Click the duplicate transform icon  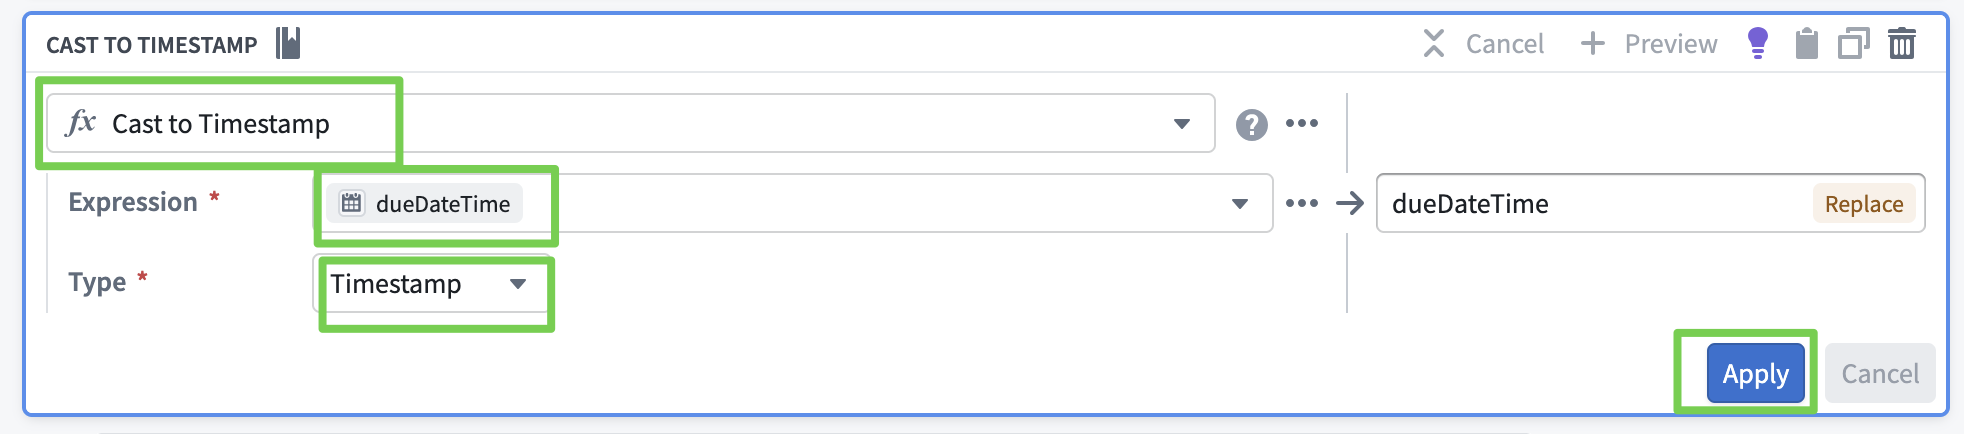(x=1853, y=44)
